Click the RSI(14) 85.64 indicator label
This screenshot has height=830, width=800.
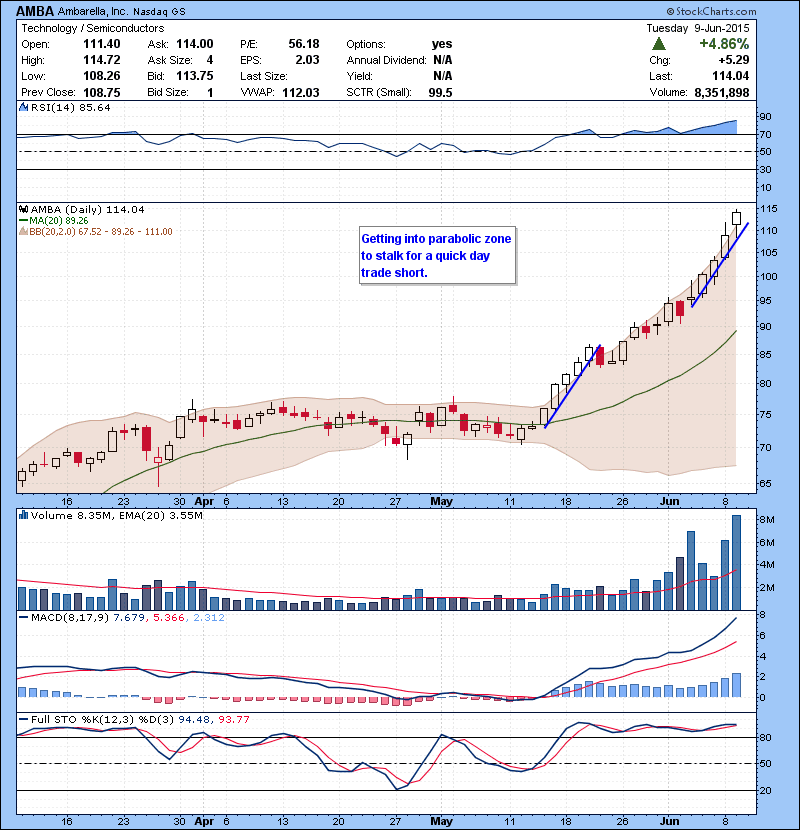click(x=70, y=107)
